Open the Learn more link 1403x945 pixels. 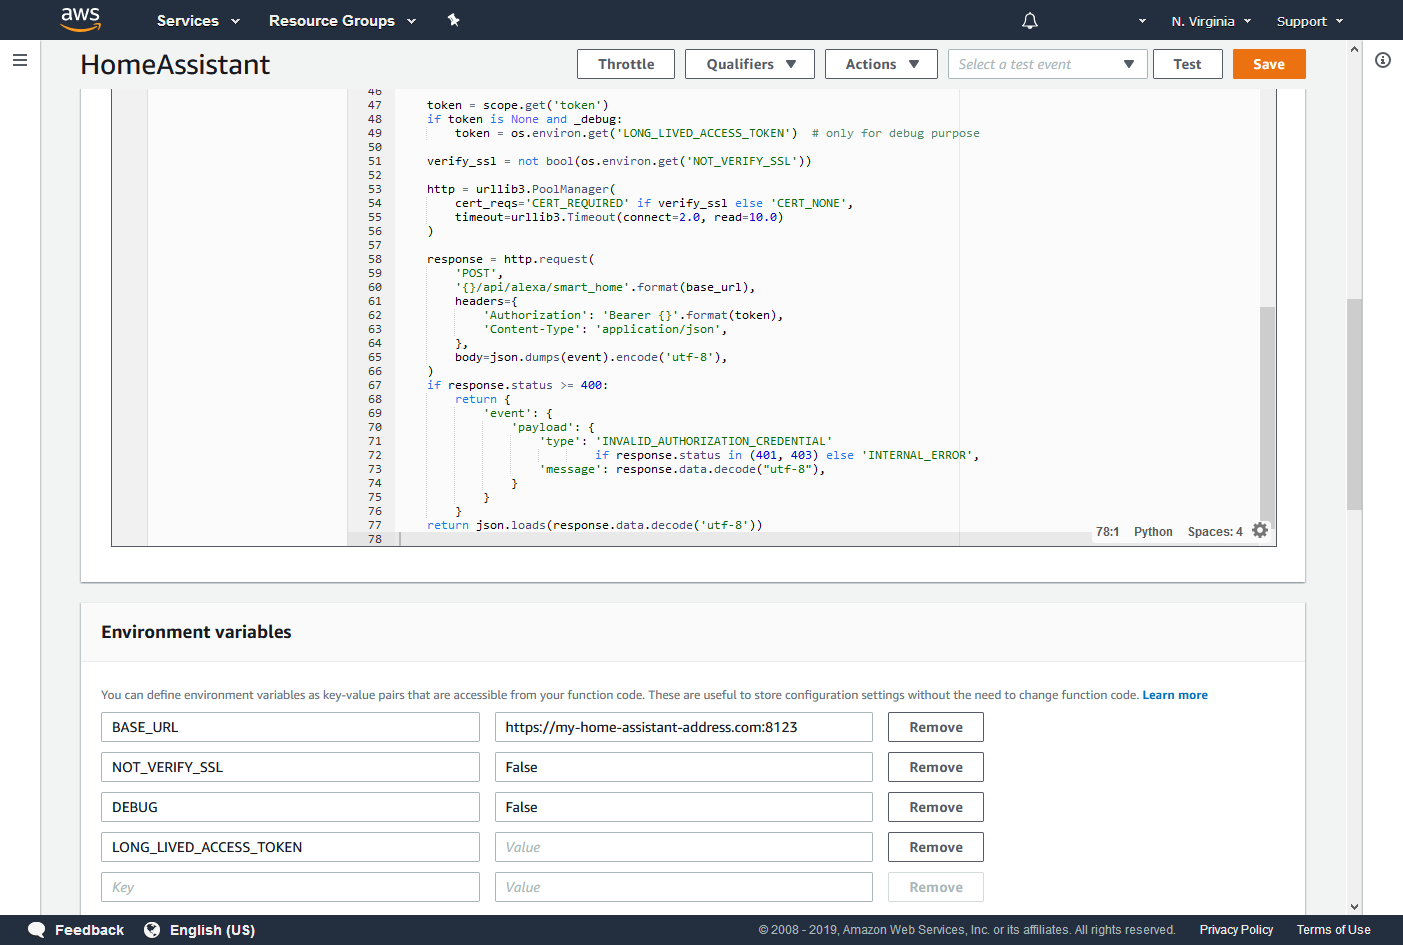point(1175,695)
